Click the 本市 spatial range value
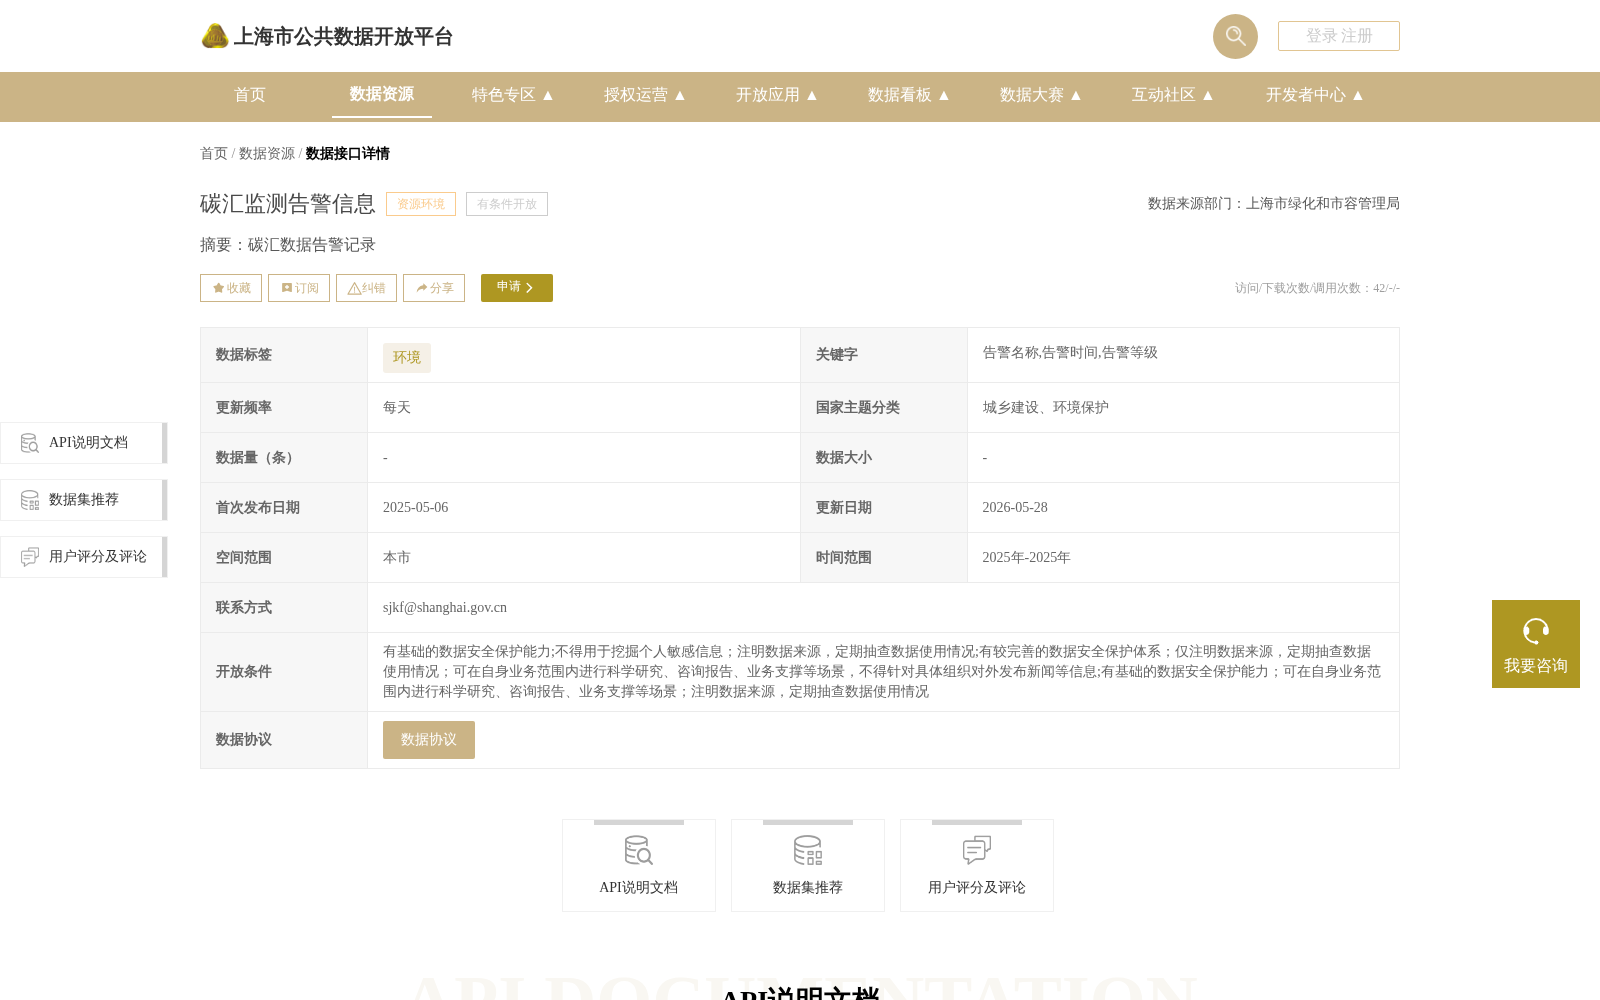The height and width of the screenshot is (1000, 1600). coord(397,558)
